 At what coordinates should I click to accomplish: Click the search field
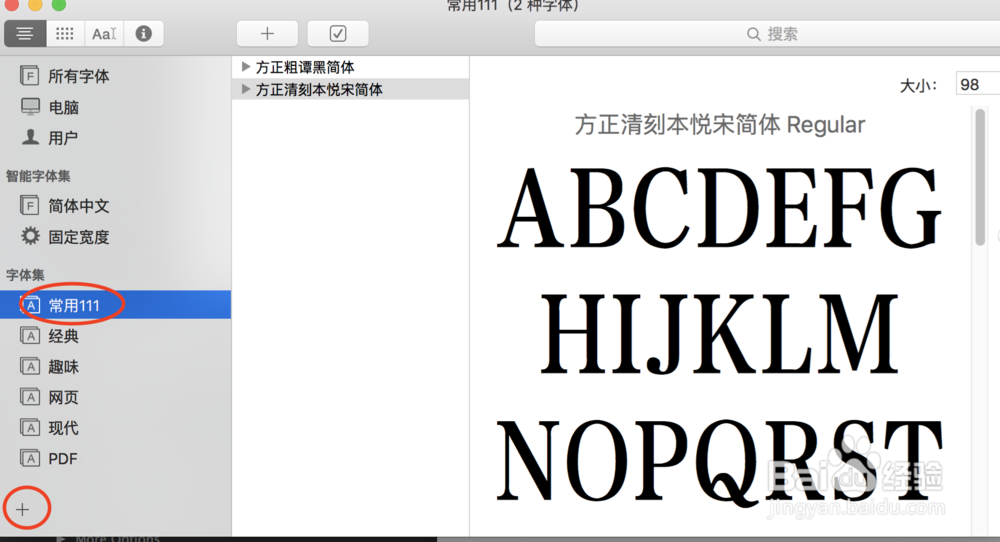point(767,34)
